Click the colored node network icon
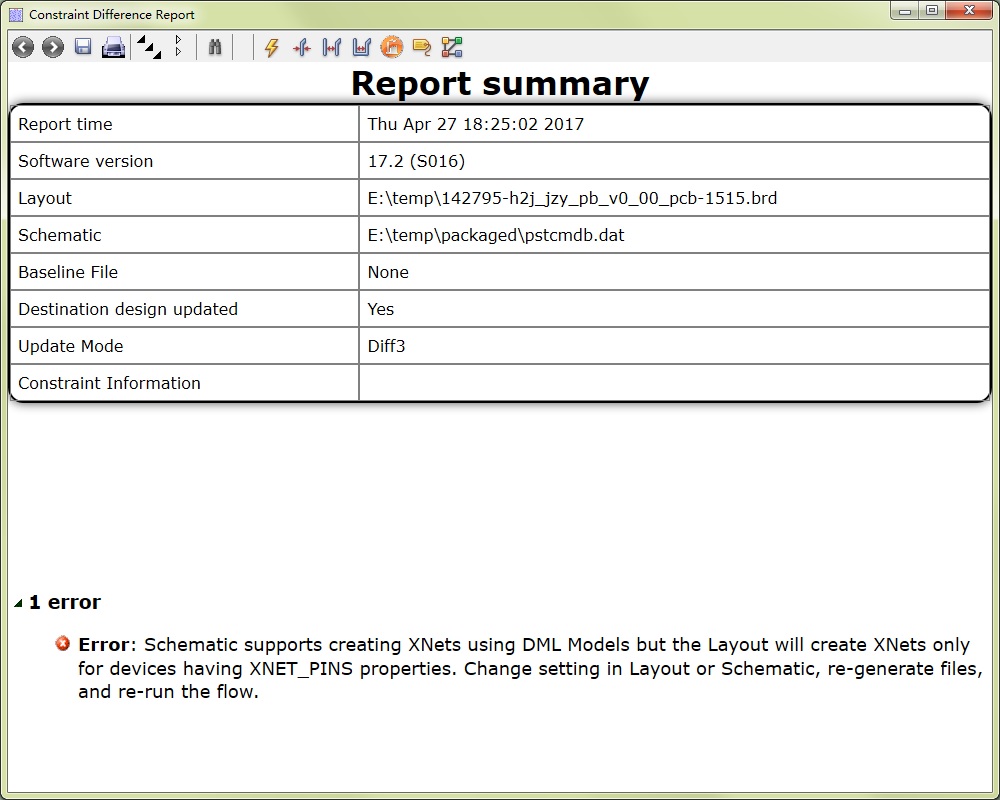 [452, 47]
